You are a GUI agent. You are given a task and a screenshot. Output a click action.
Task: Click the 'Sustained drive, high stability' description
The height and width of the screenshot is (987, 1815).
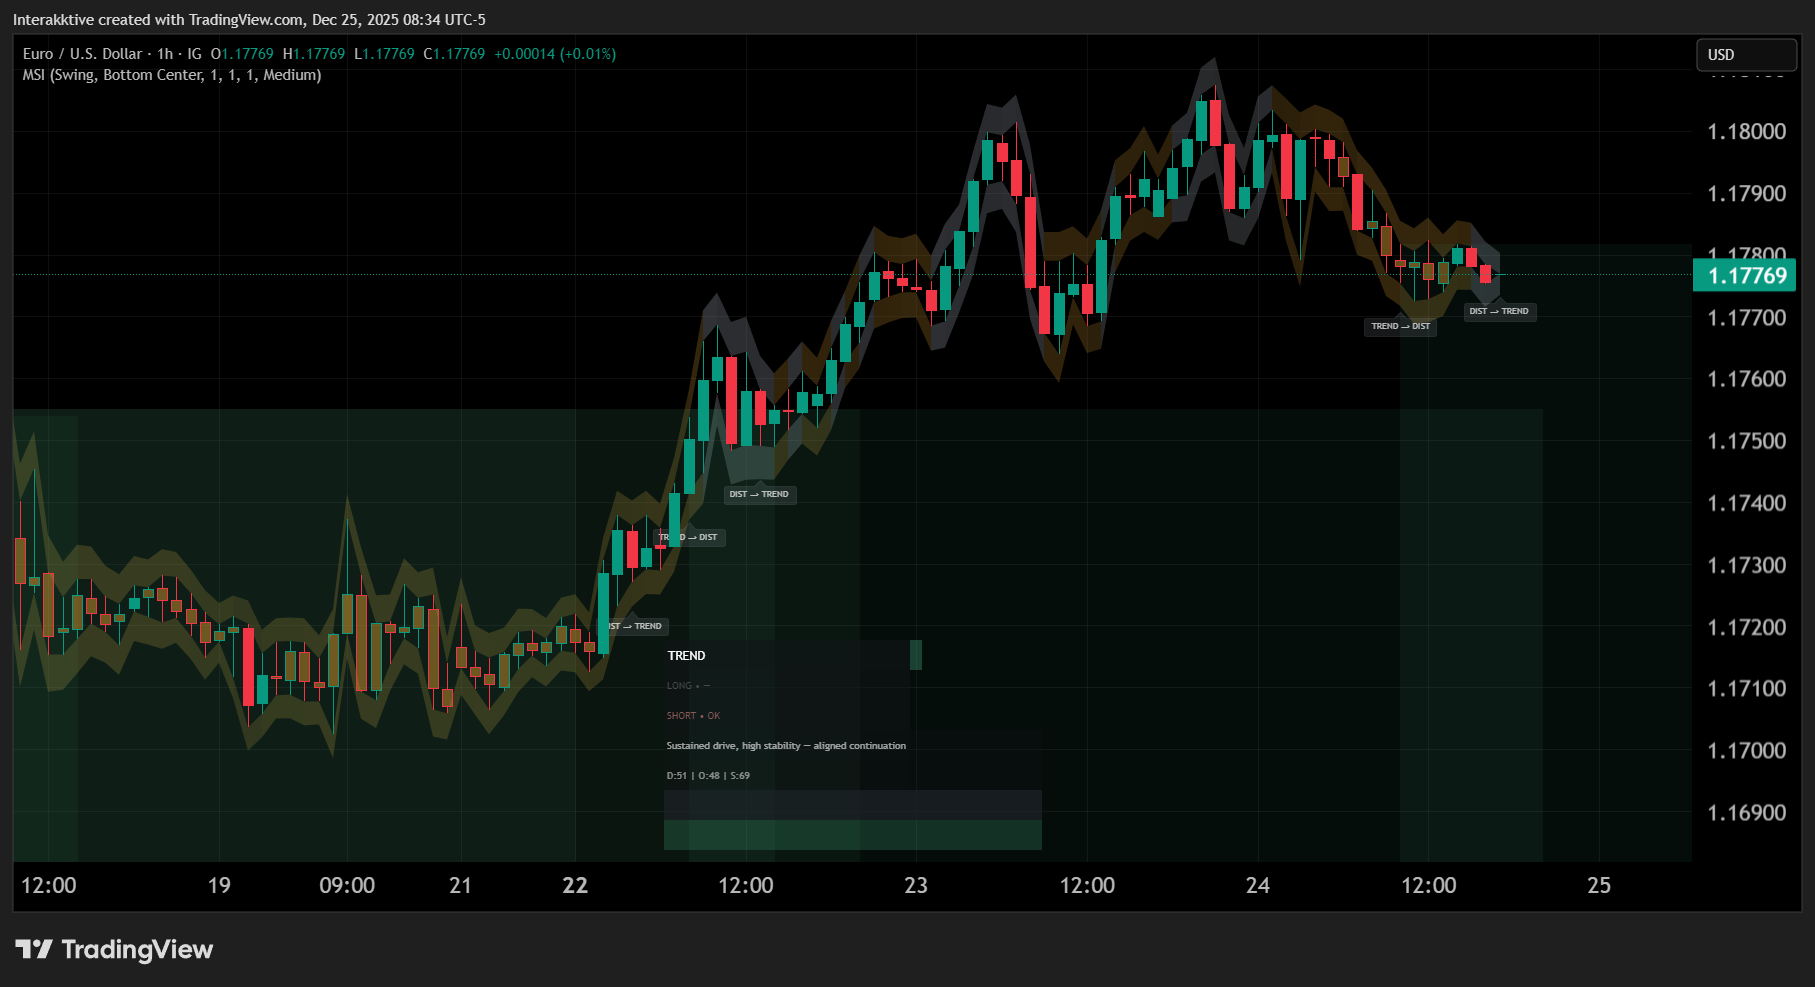coord(786,746)
